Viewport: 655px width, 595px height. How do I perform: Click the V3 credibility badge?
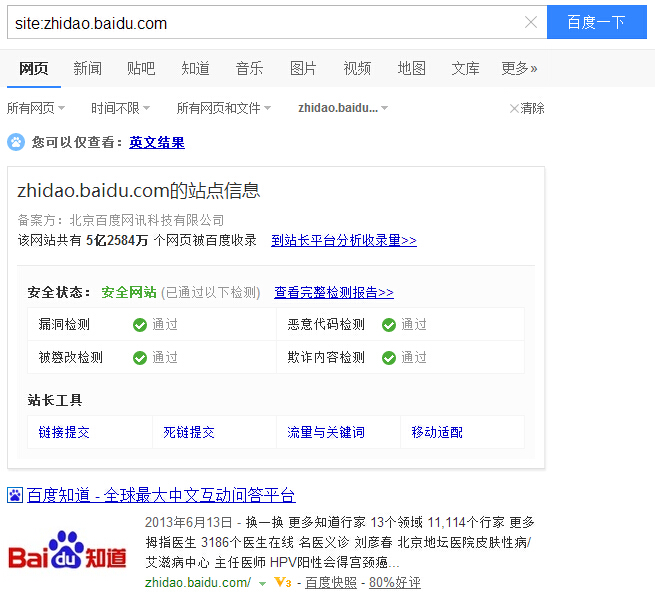[x=283, y=582]
